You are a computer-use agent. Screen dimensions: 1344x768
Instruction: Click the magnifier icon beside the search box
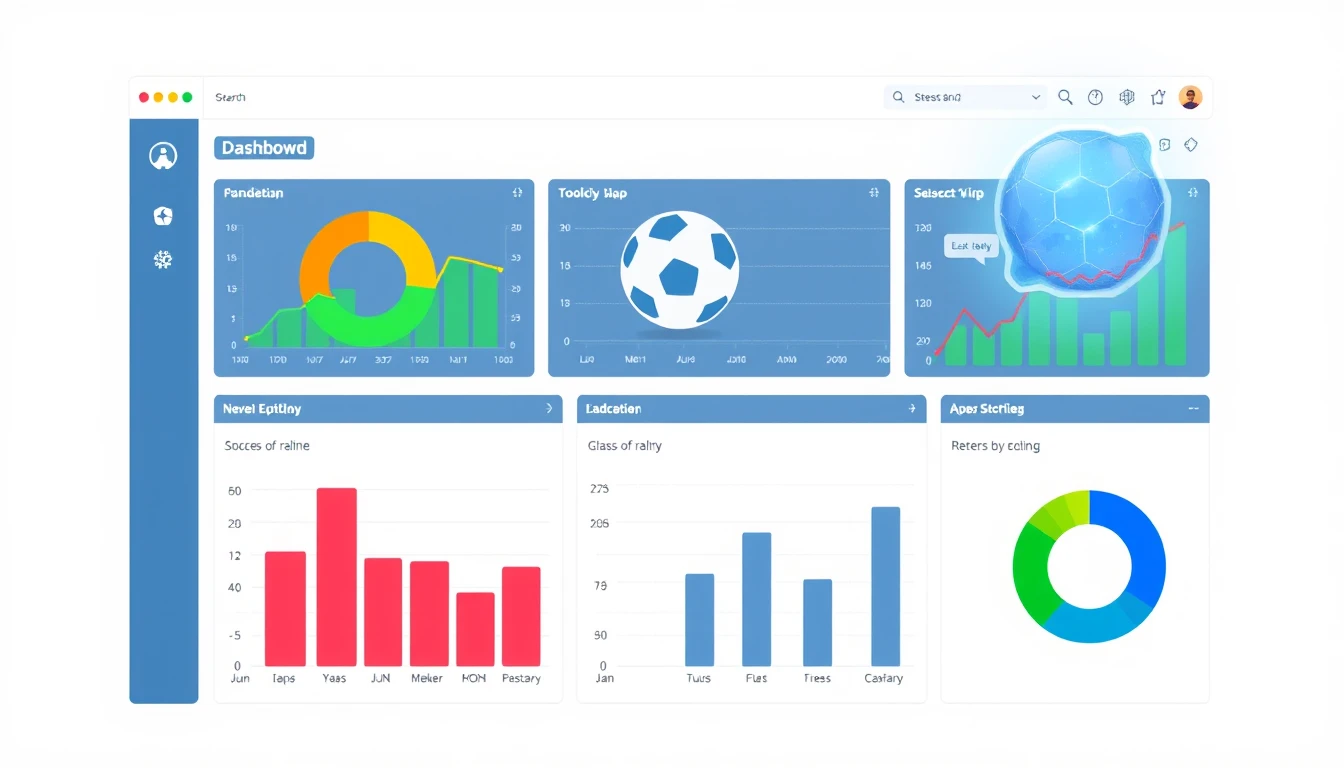(1065, 97)
